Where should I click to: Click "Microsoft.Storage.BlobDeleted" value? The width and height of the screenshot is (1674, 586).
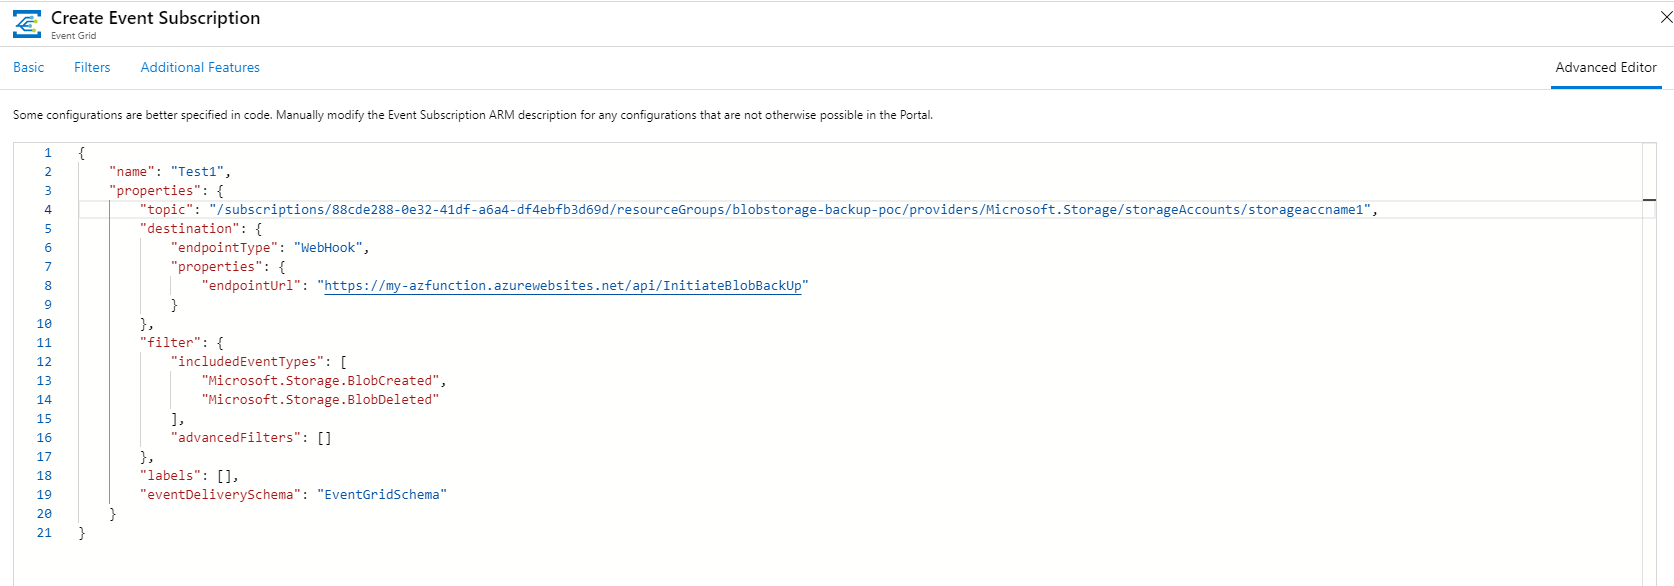coord(320,400)
